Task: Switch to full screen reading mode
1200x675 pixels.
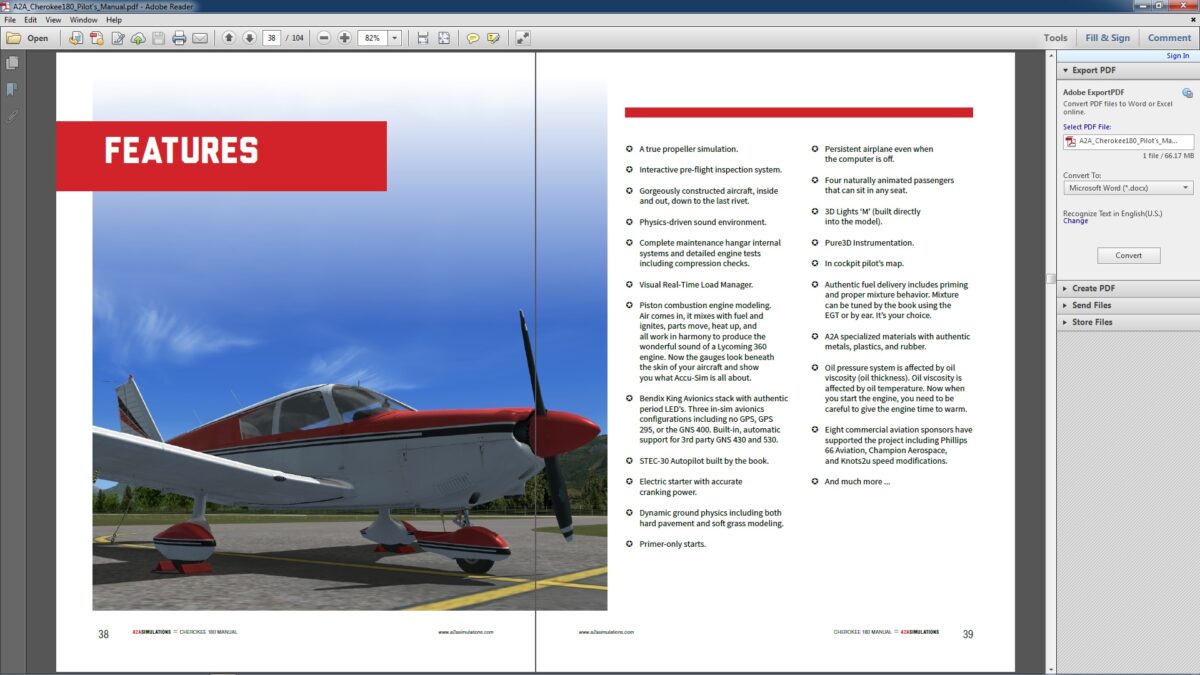Action: click(x=522, y=37)
